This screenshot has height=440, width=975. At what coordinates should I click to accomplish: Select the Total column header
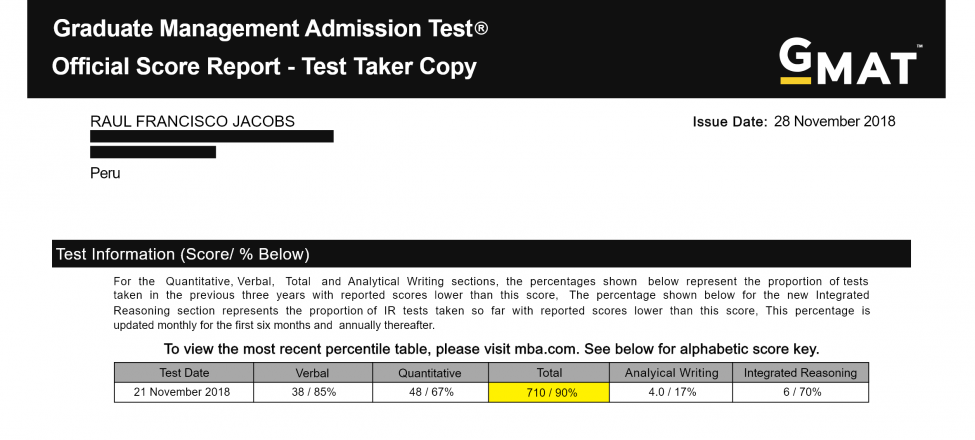(549, 373)
